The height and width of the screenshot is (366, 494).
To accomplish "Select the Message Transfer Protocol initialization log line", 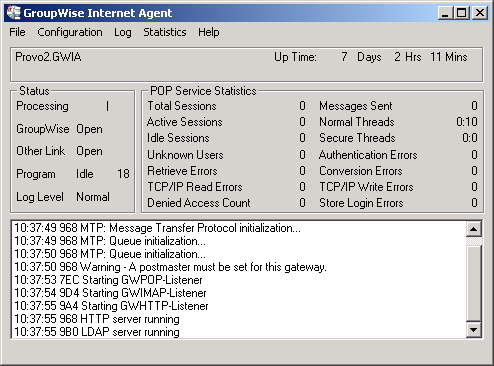I will pos(157,228).
